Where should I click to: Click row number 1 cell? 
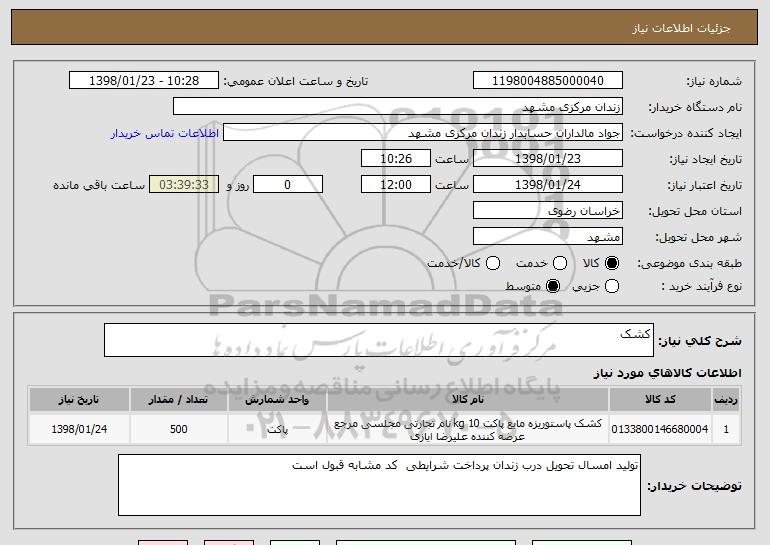[726, 429]
